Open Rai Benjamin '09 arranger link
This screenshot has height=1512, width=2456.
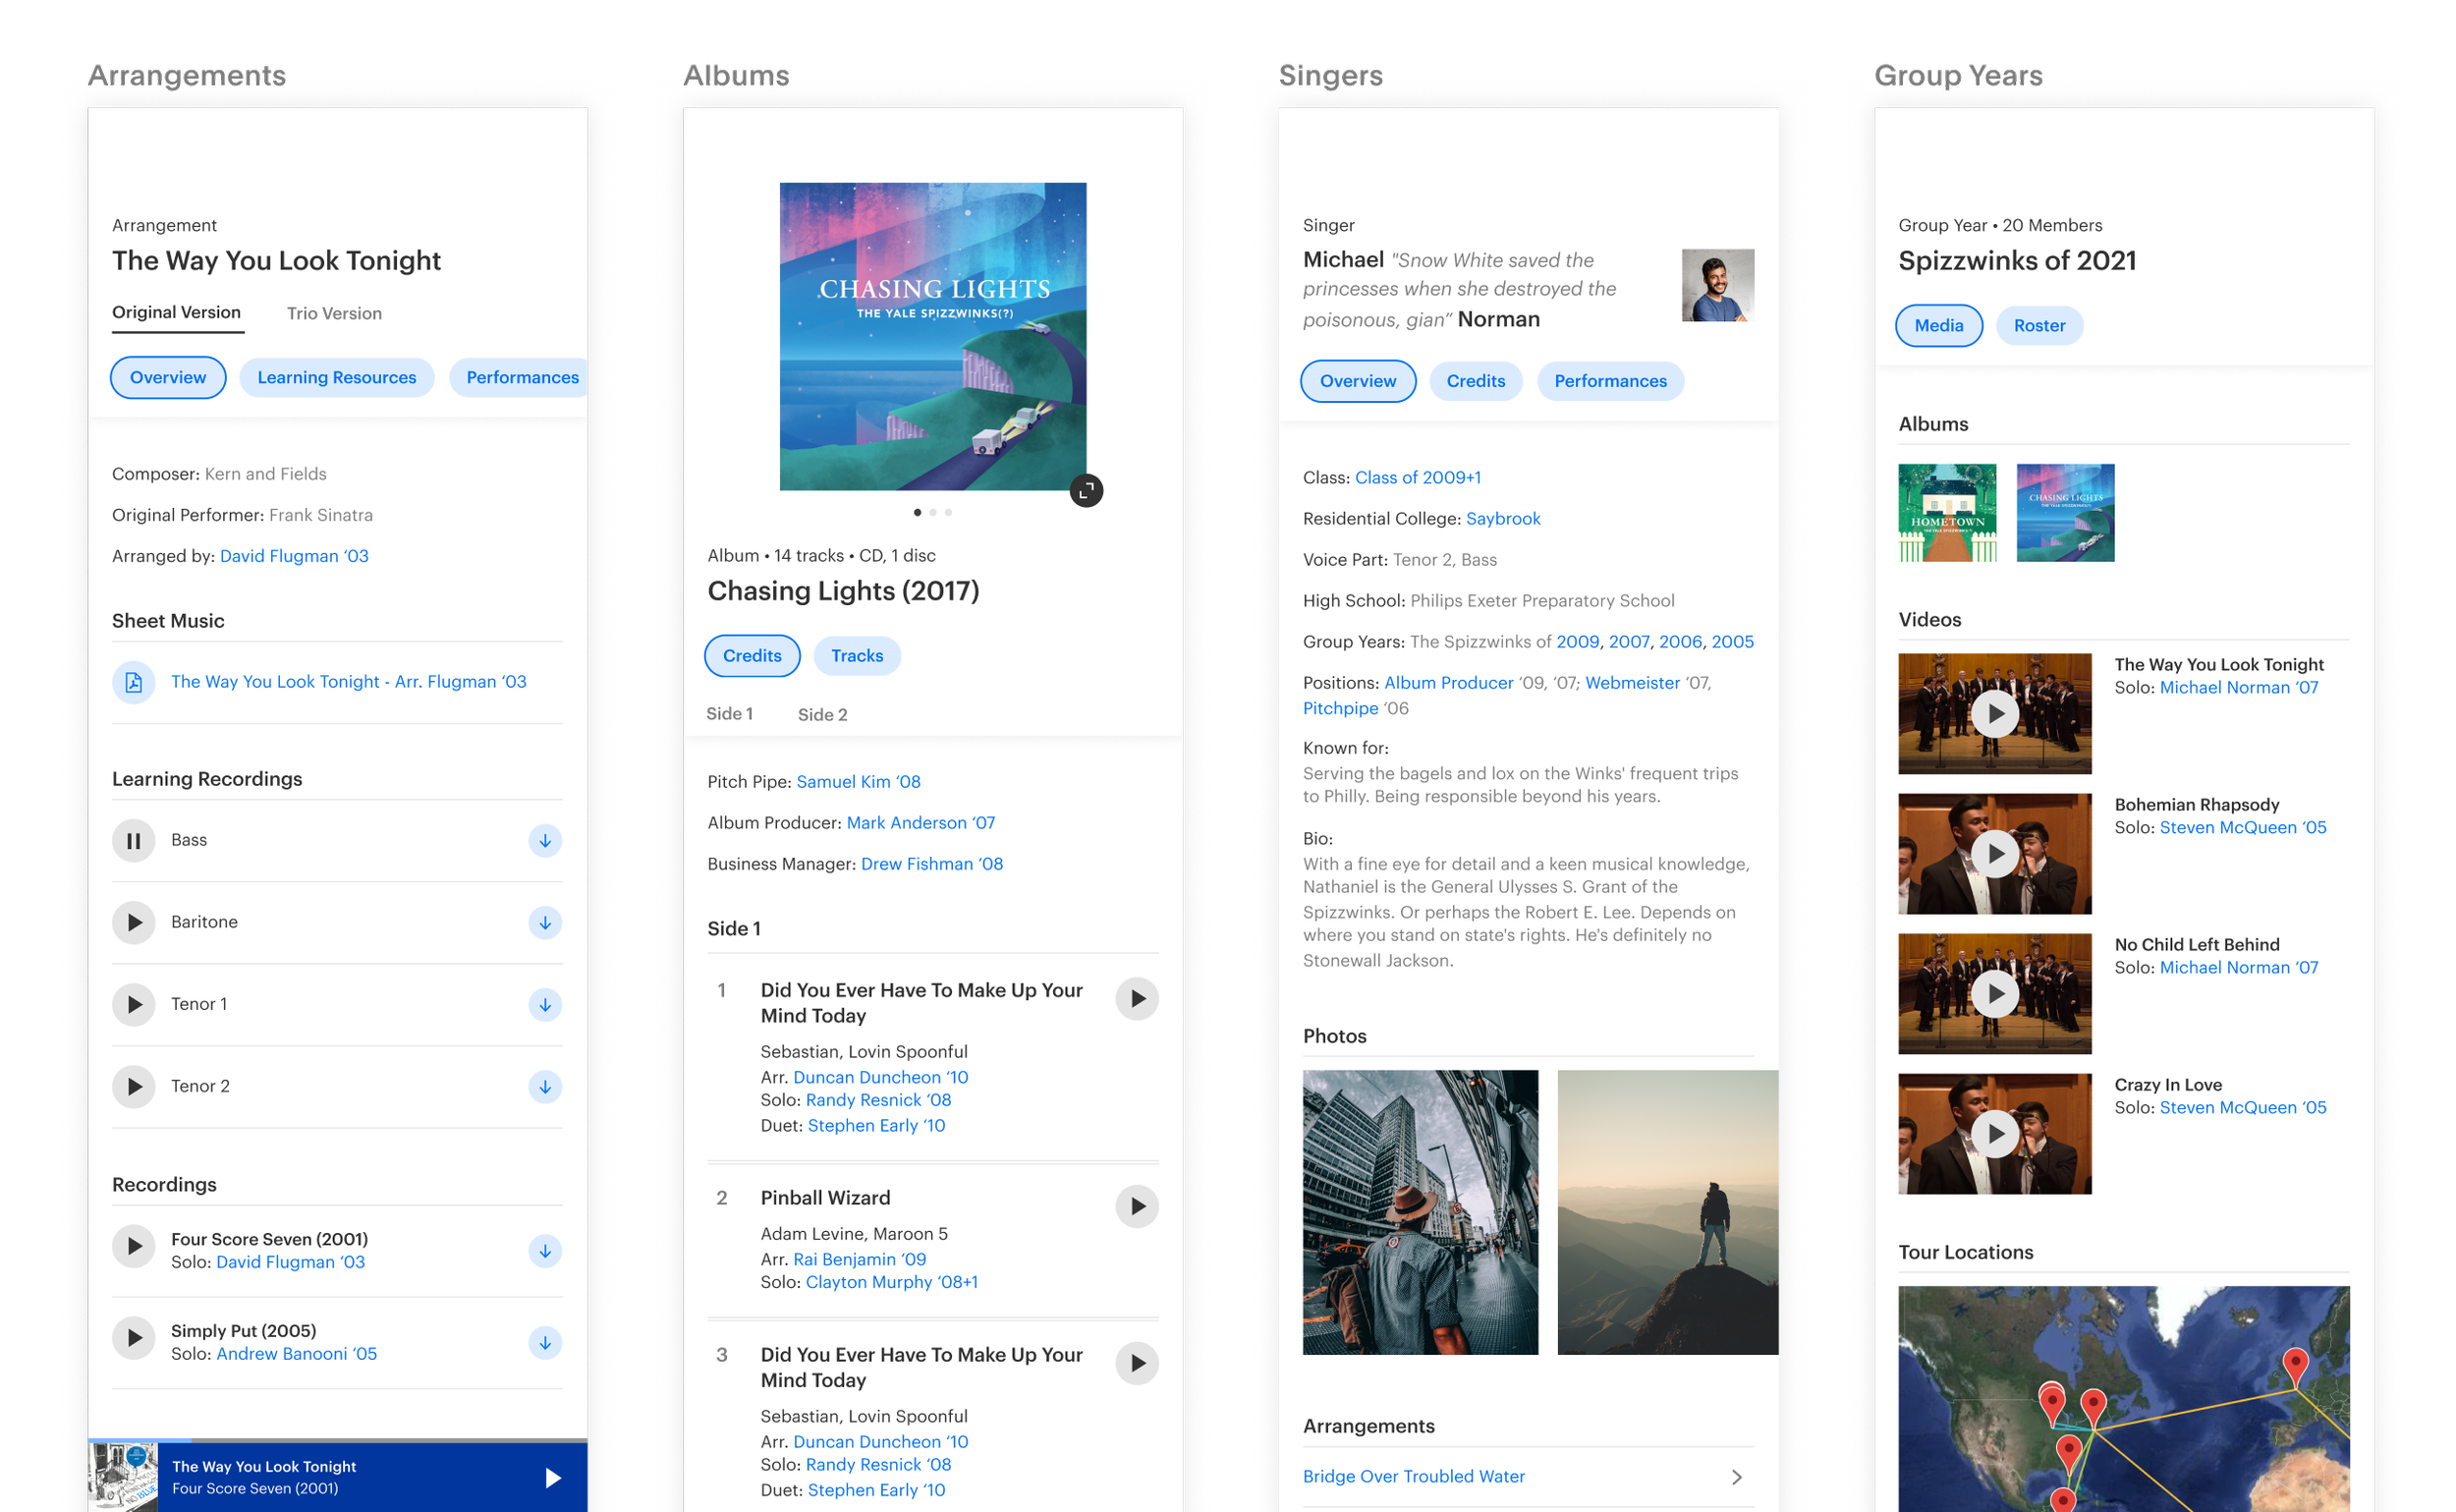[860, 1260]
